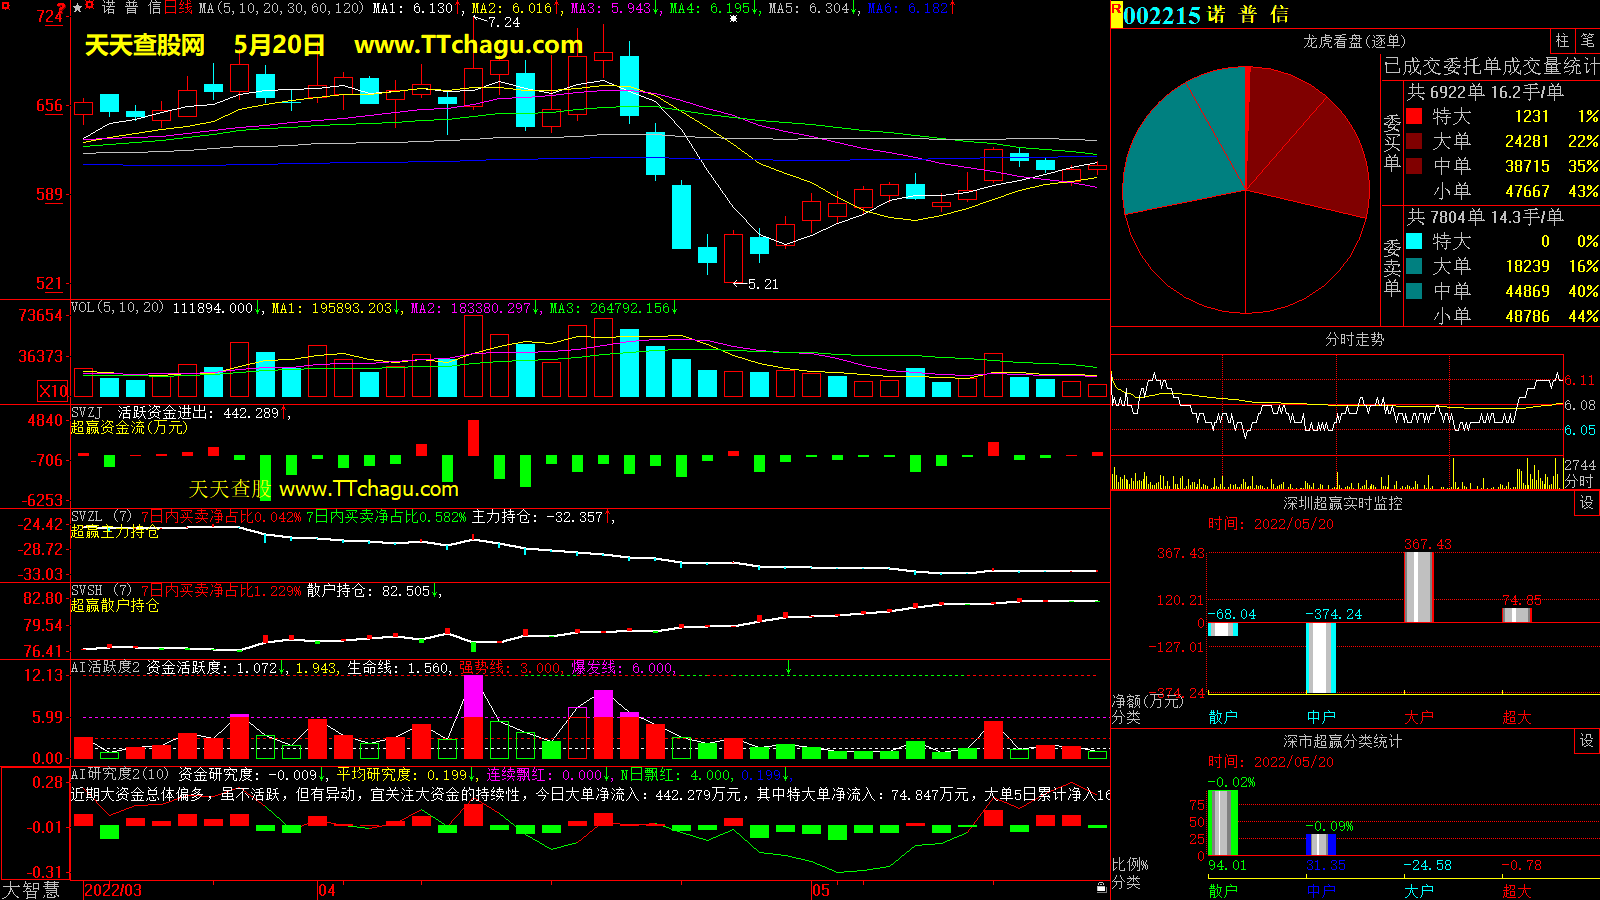Click the 大智慧 logo in the bottom-left corner
The height and width of the screenshot is (900, 1600).
pyautogui.click(x=31, y=890)
